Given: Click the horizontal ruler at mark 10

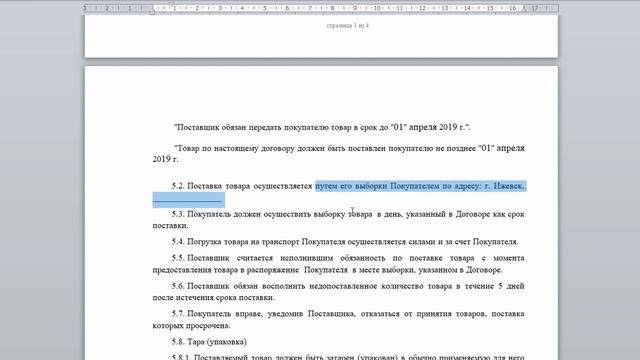Looking at the screenshot, I should tap(377, 8).
